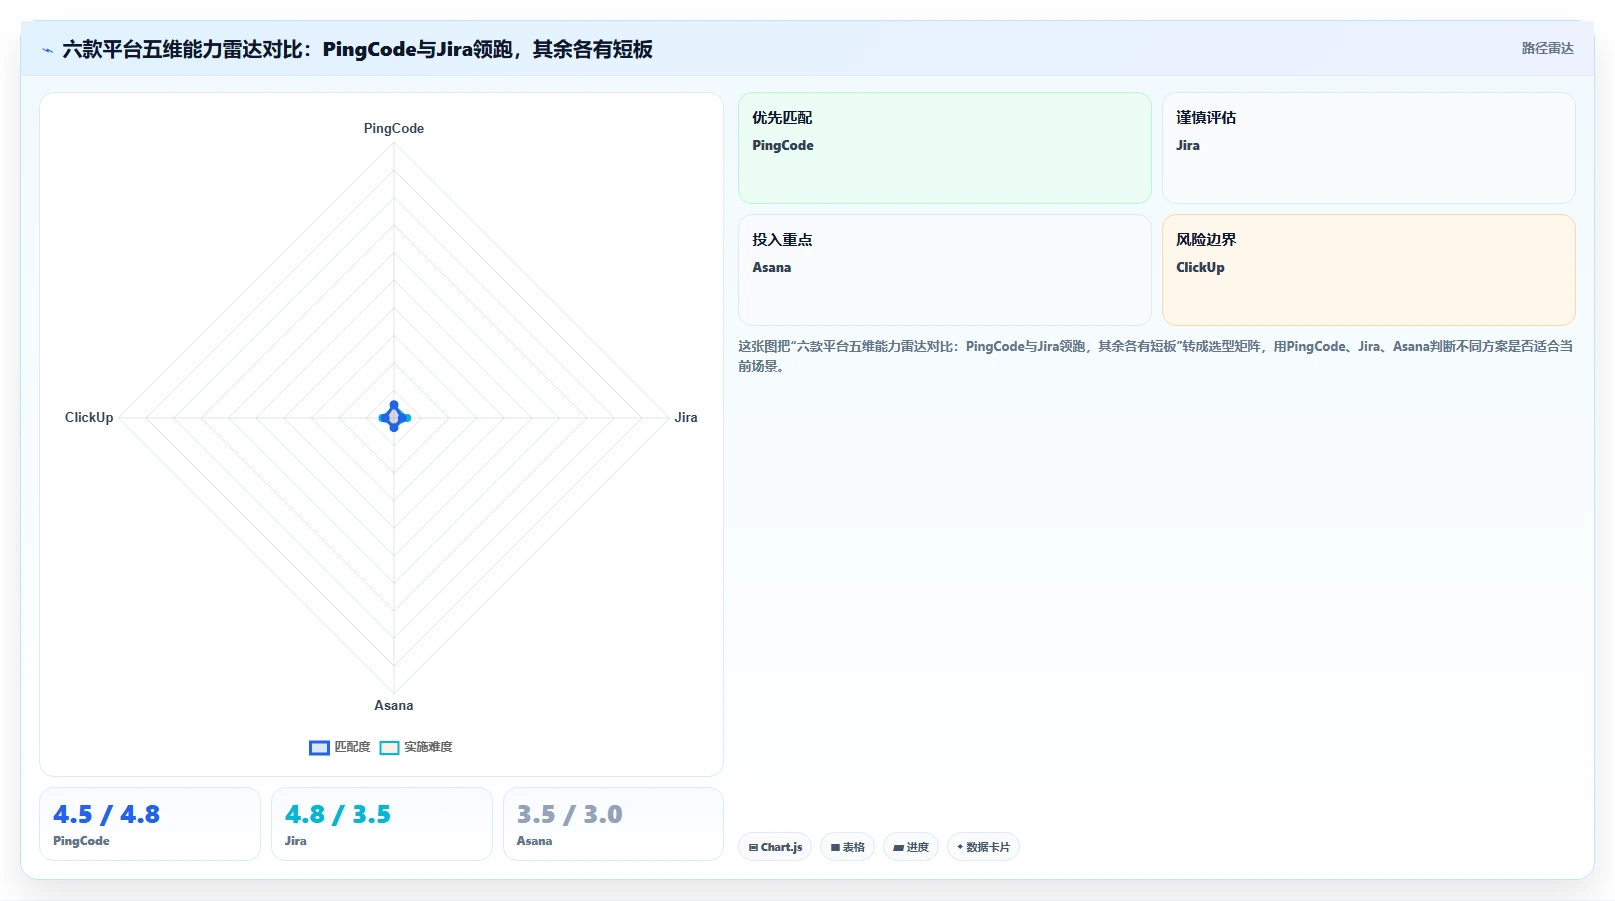This screenshot has height=901, width=1615.
Task: Click the 数据卡片 tag chip
Action: coord(983,847)
